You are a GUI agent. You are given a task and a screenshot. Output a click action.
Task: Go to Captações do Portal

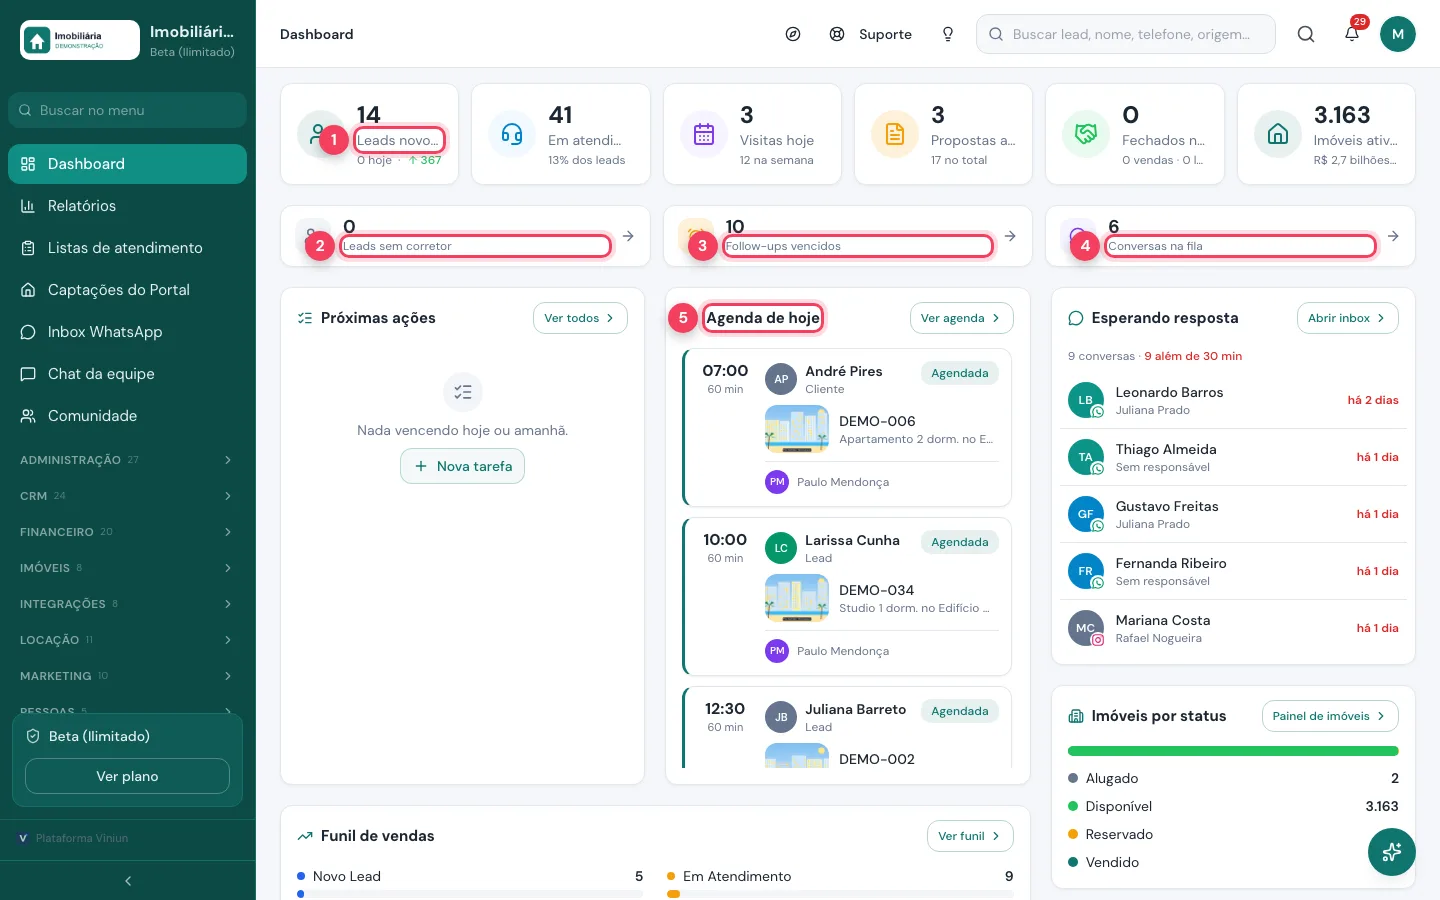tap(127, 290)
